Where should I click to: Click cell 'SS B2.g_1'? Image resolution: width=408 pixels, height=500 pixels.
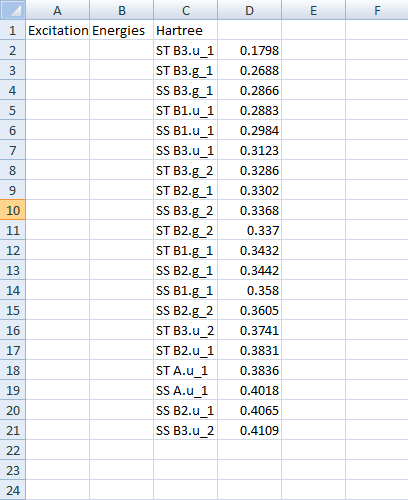185,270
